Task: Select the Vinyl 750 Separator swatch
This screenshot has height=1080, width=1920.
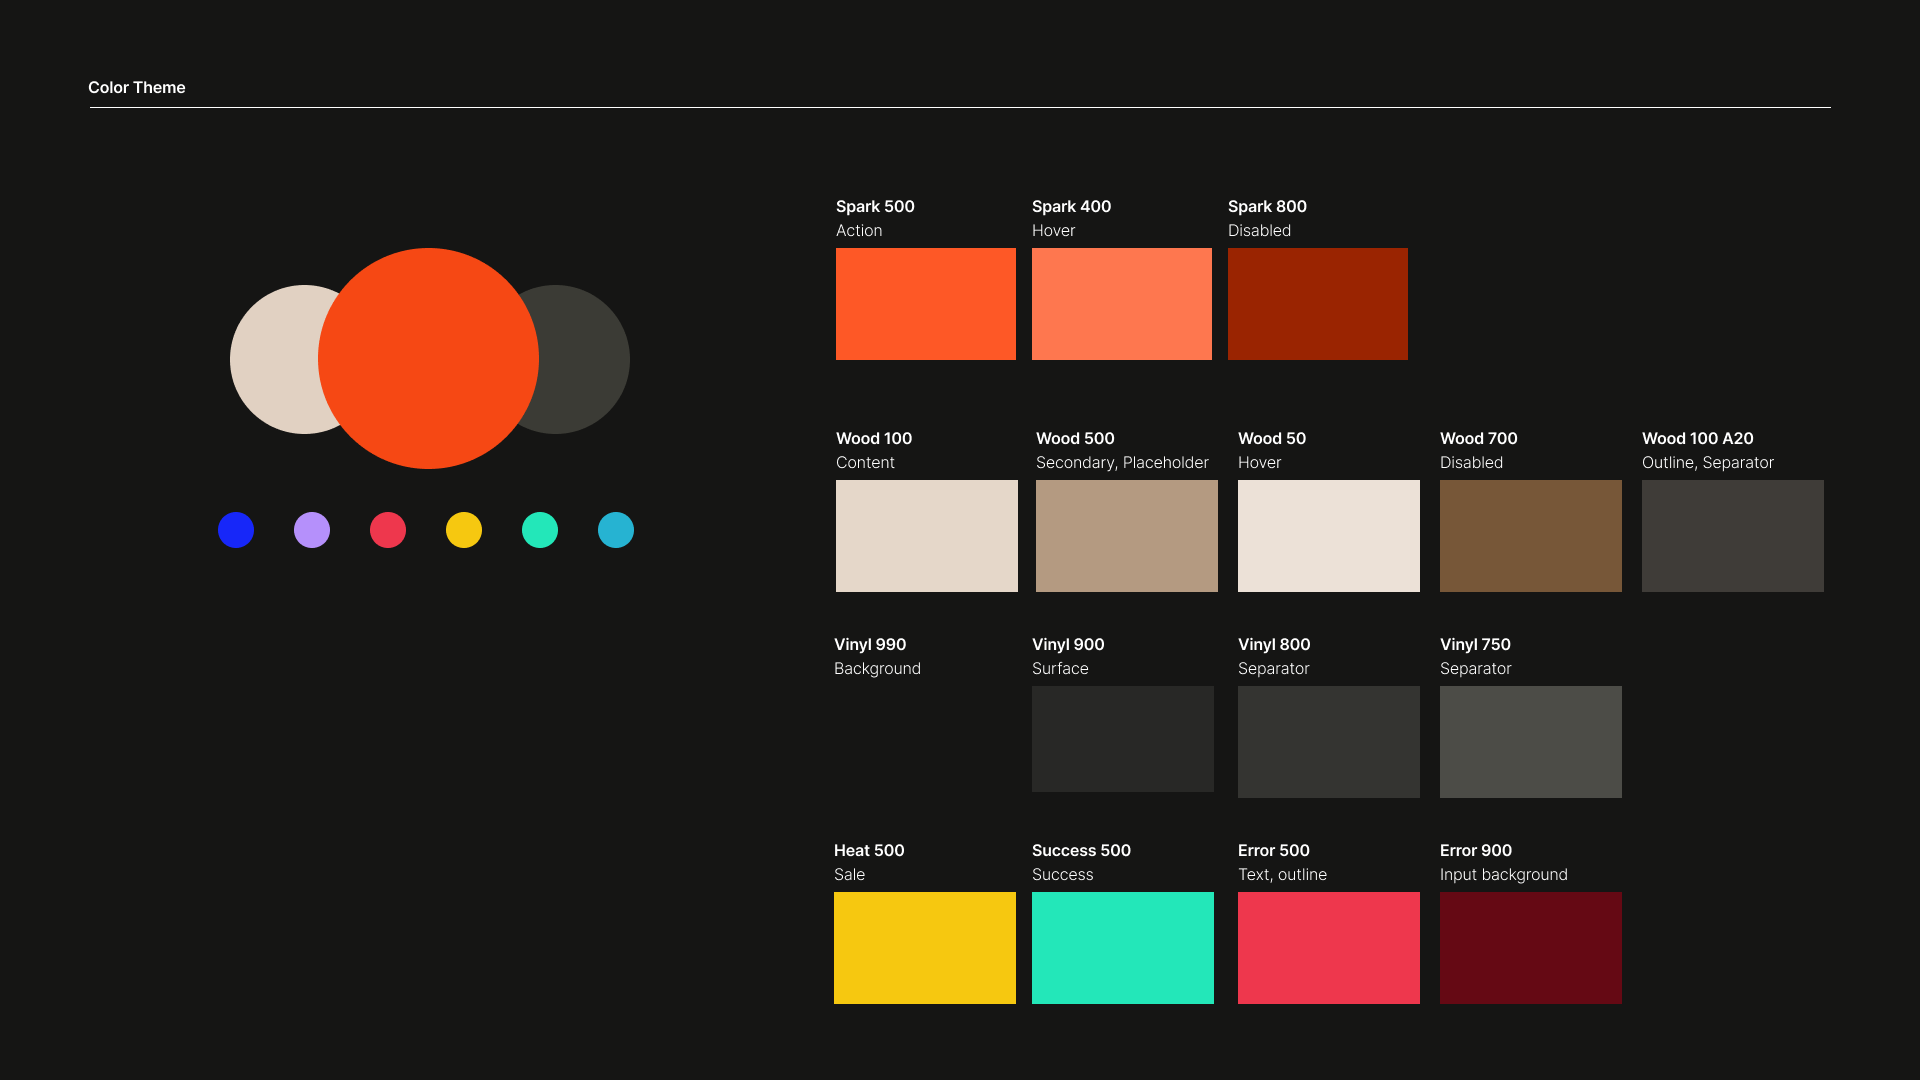Action: 1530,741
